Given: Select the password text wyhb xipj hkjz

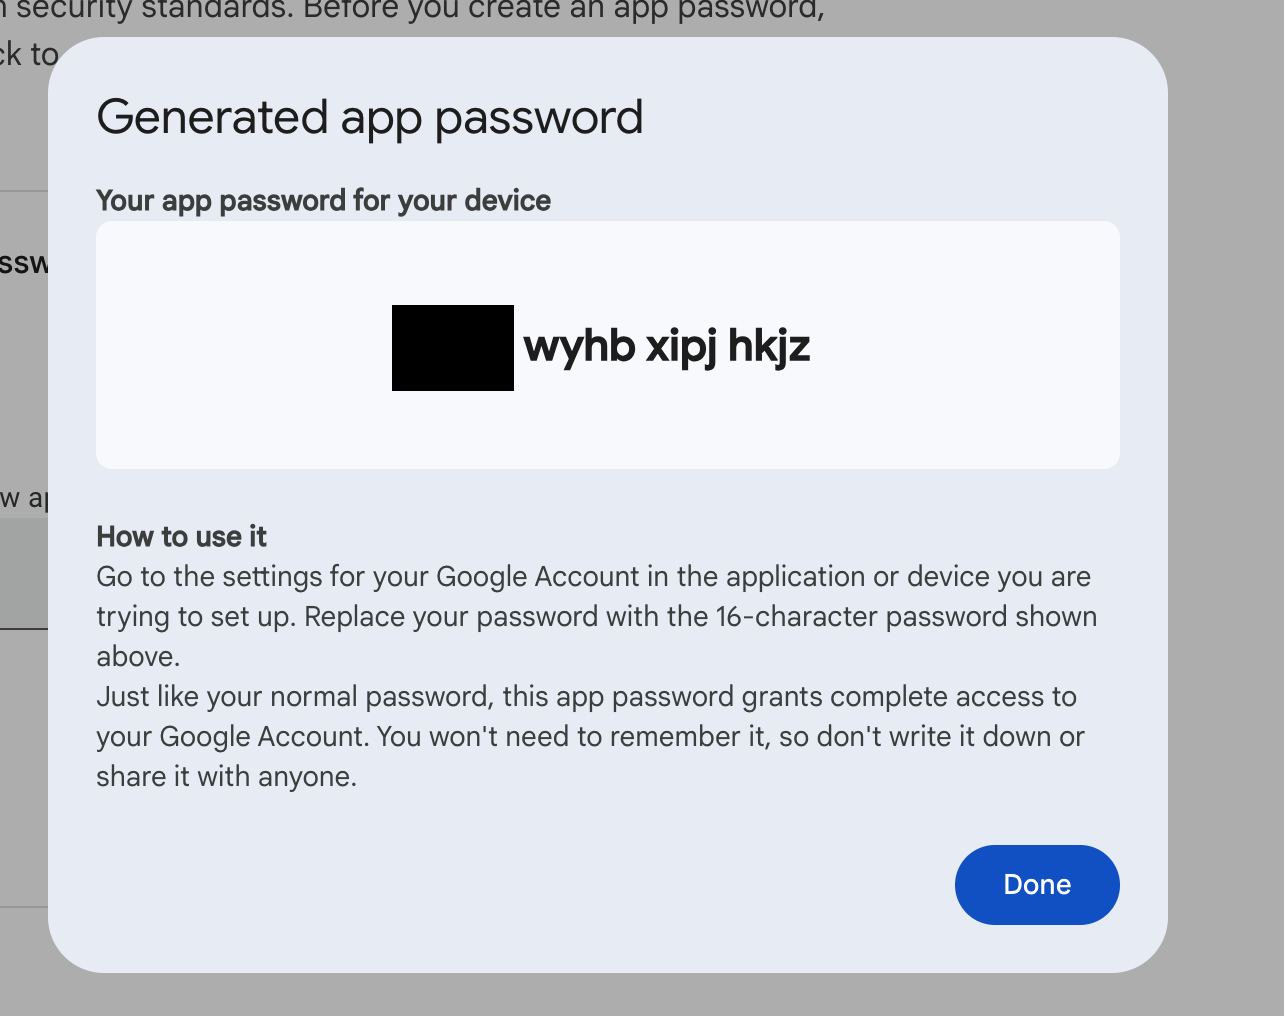Looking at the screenshot, I should click(x=666, y=347).
